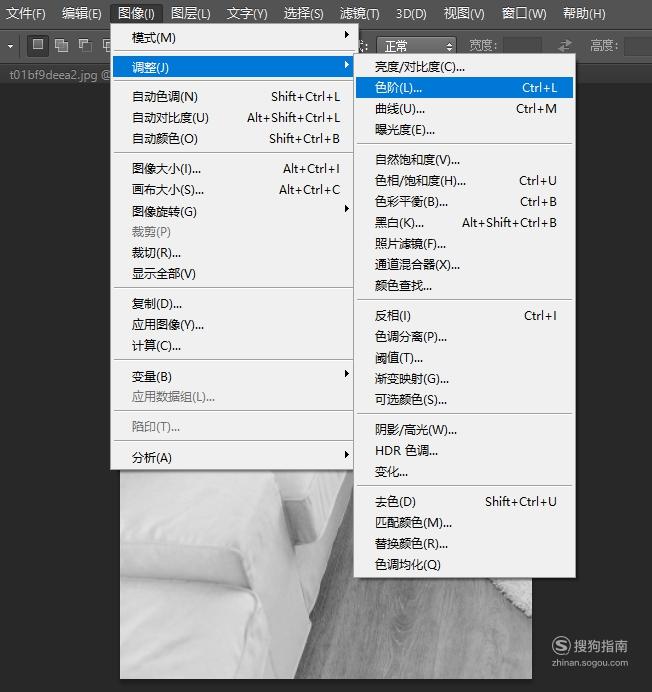Select 色彩平衡(B)...
652x692 pixels.
(x=464, y=202)
